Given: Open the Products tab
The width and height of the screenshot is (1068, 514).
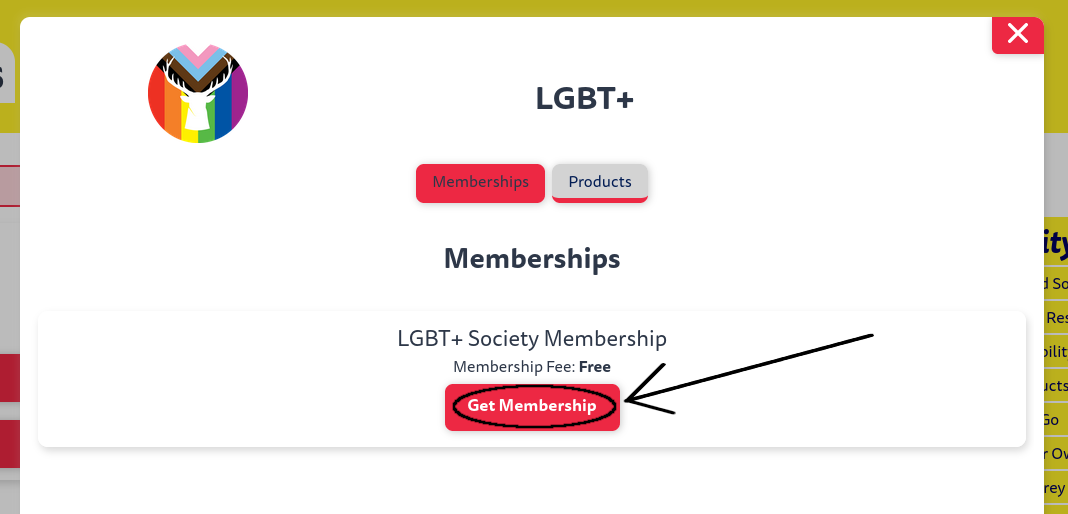Looking at the screenshot, I should (x=600, y=182).
